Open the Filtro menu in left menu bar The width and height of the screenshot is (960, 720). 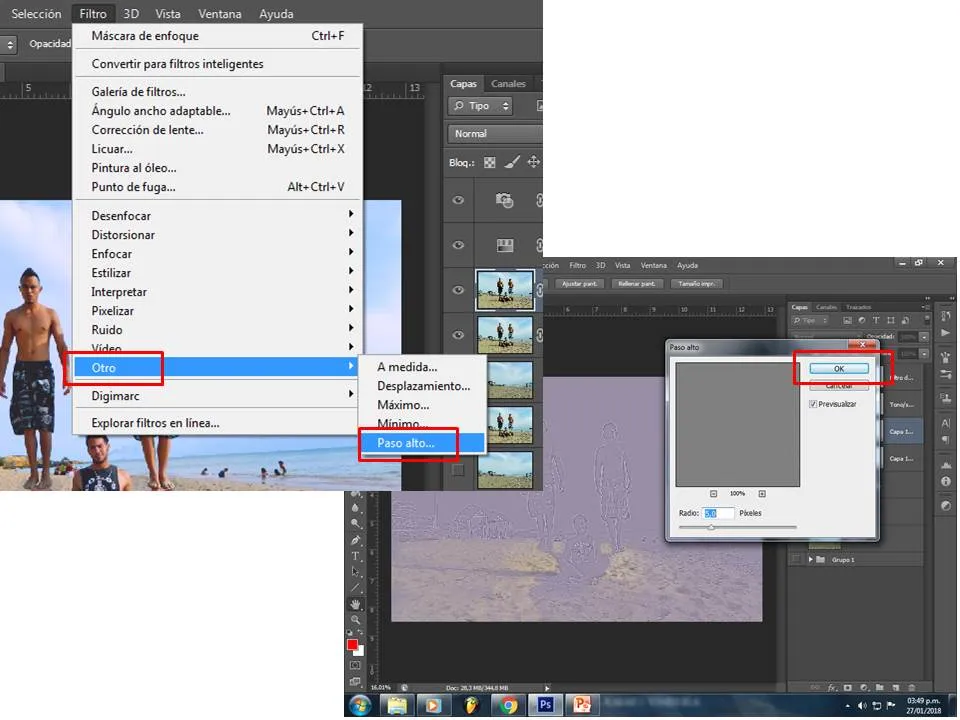click(93, 13)
